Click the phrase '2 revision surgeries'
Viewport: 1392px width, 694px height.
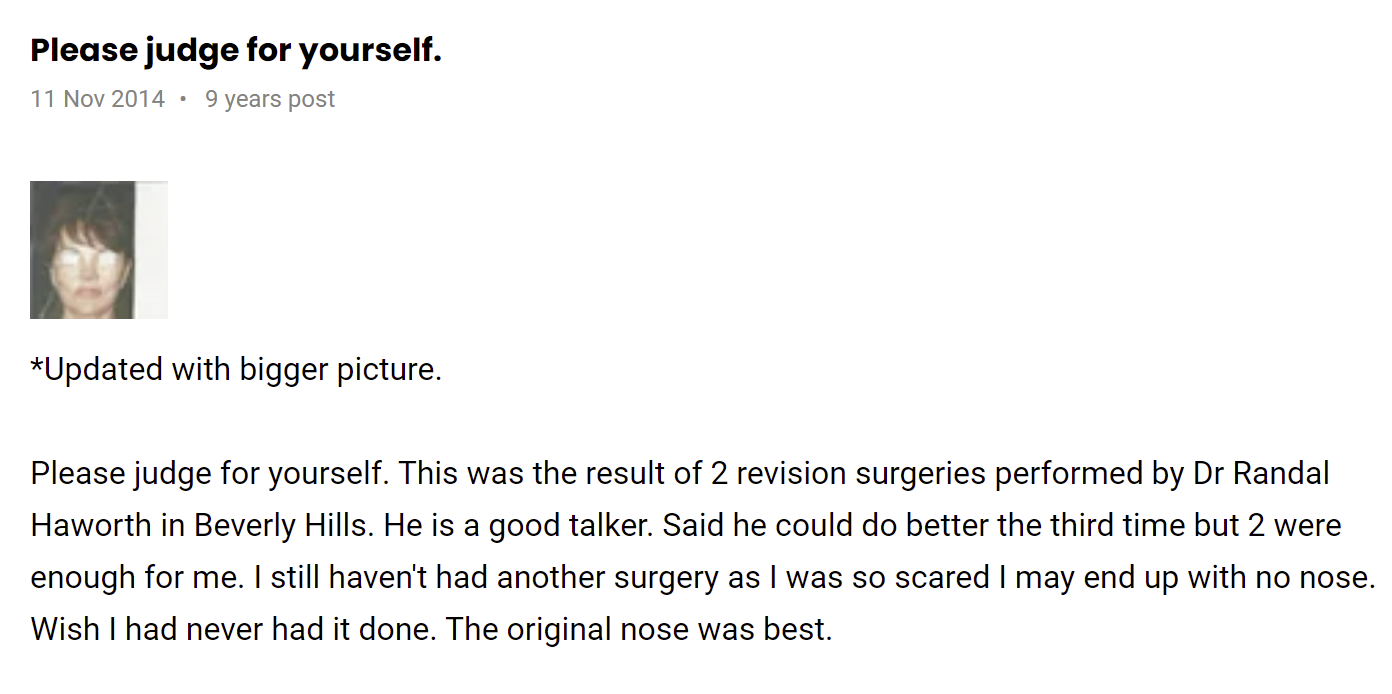click(848, 473)
